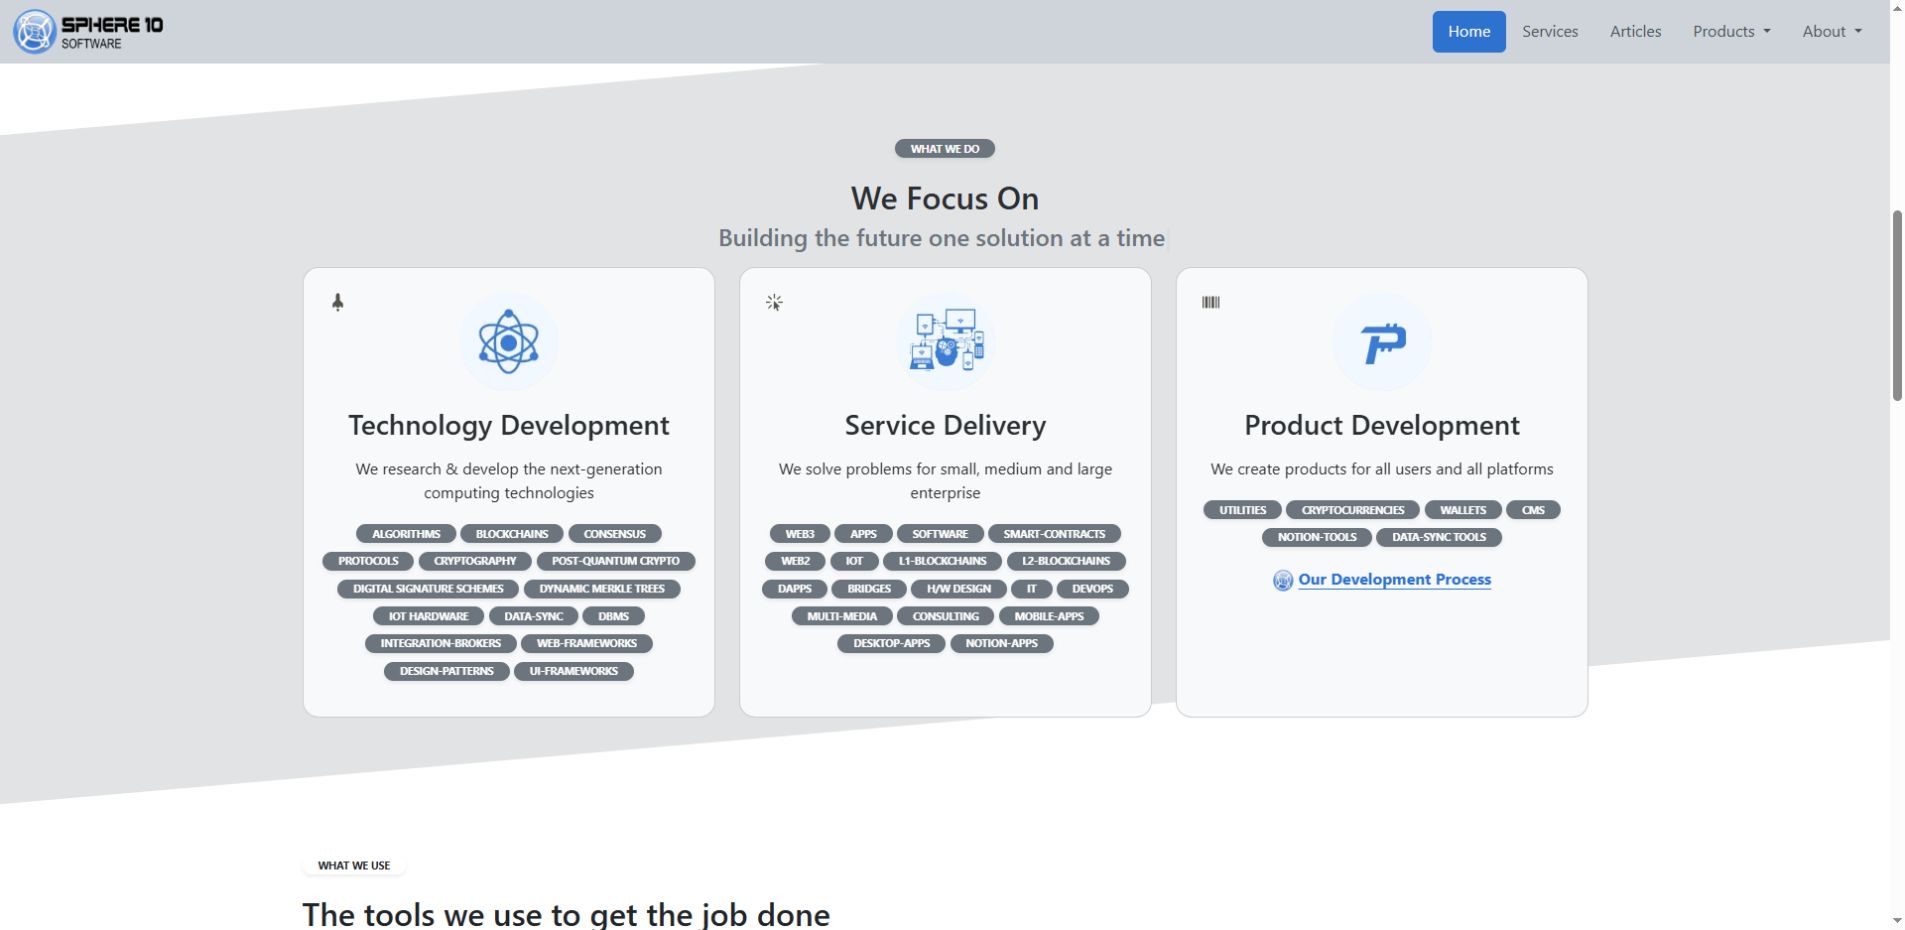Click the page vertical scrollbar thumb
Image resolution: width=1905 pixels, height=930 pixels.
click(1896, 305)
